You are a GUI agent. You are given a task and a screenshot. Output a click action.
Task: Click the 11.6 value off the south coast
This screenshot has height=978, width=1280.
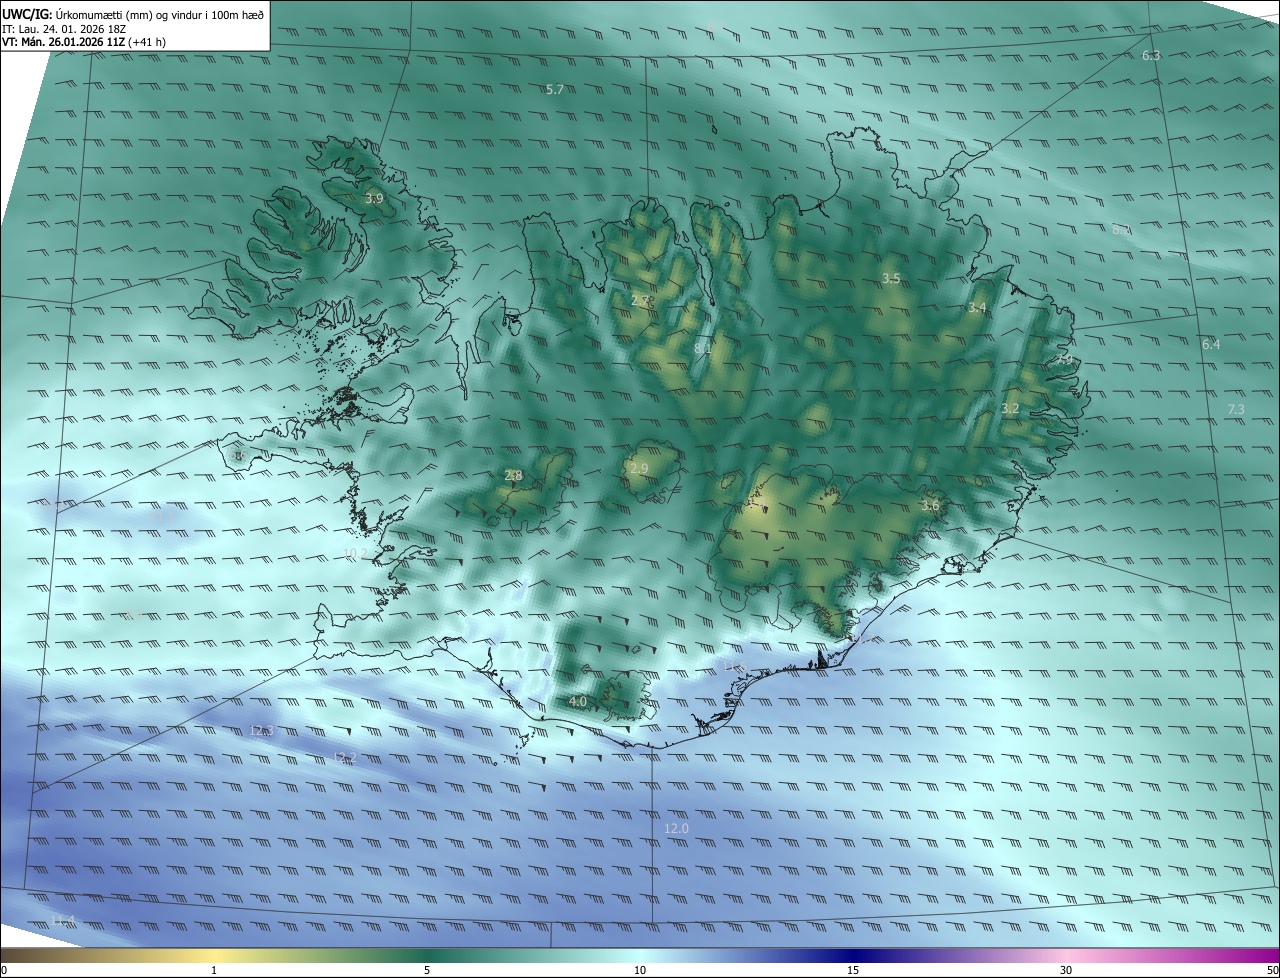(735, 667)
